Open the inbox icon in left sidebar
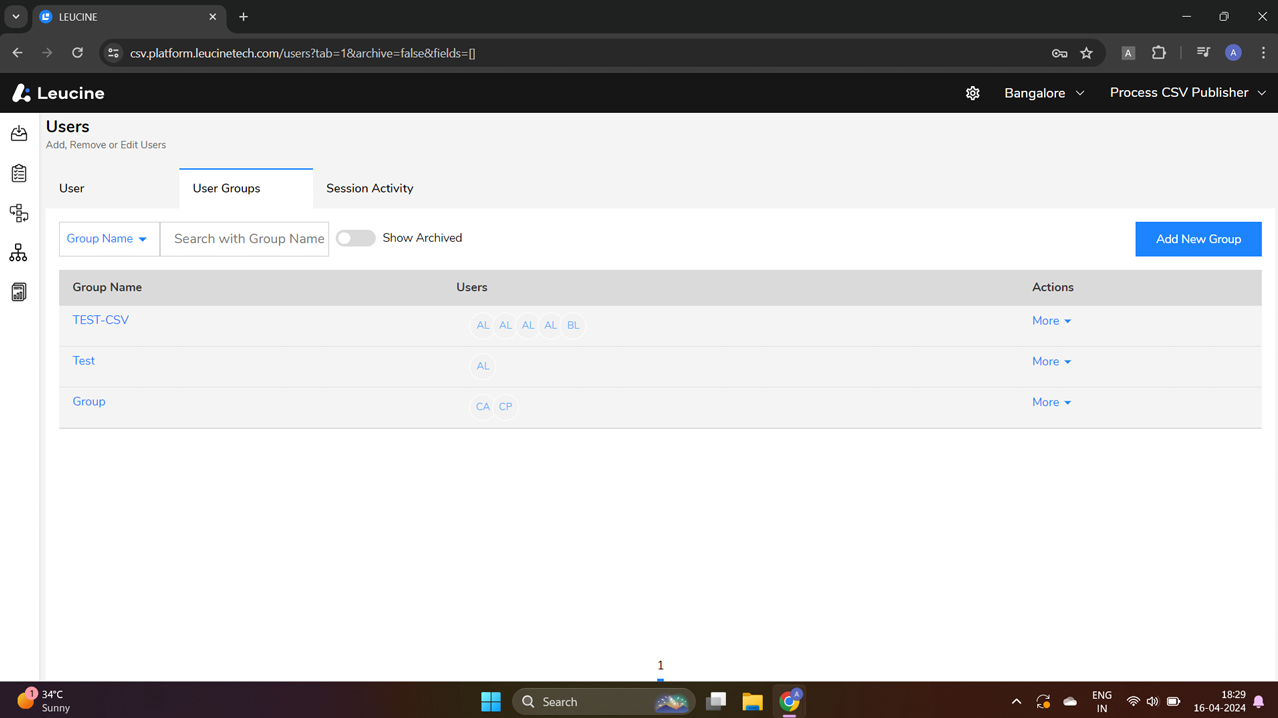This screenshot has width=1278, height=718. pyautogui.click(x=19, y=133)
